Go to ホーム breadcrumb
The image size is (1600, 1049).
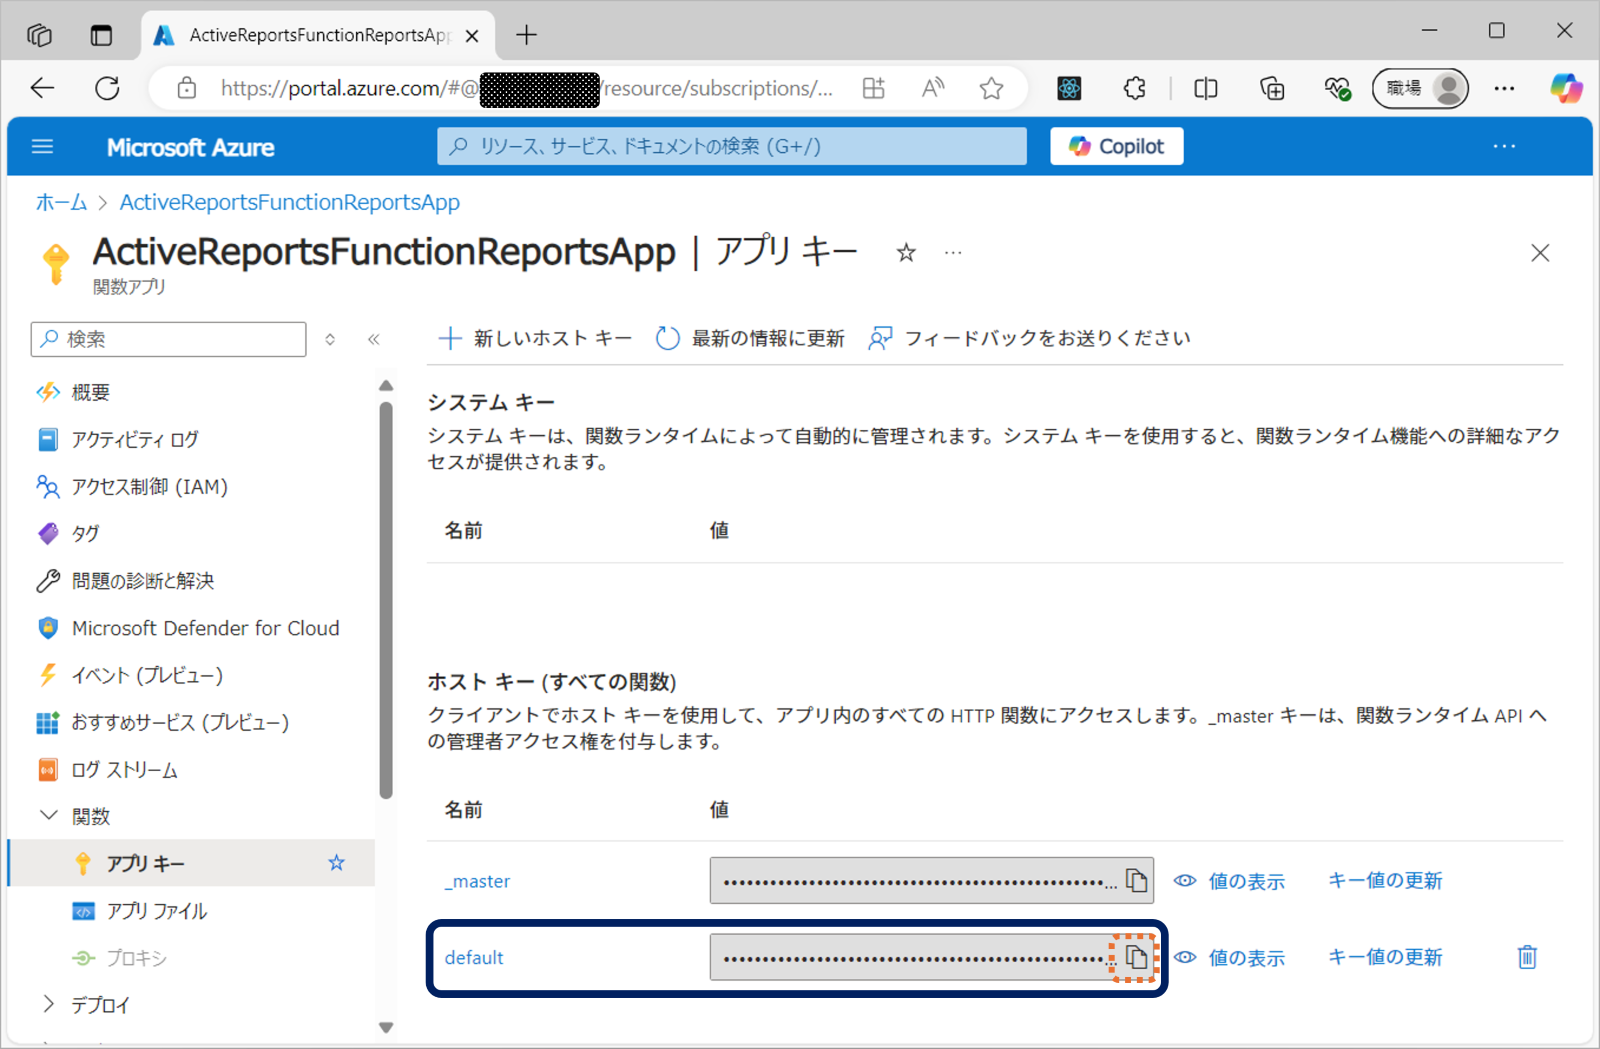pos(61,202)
